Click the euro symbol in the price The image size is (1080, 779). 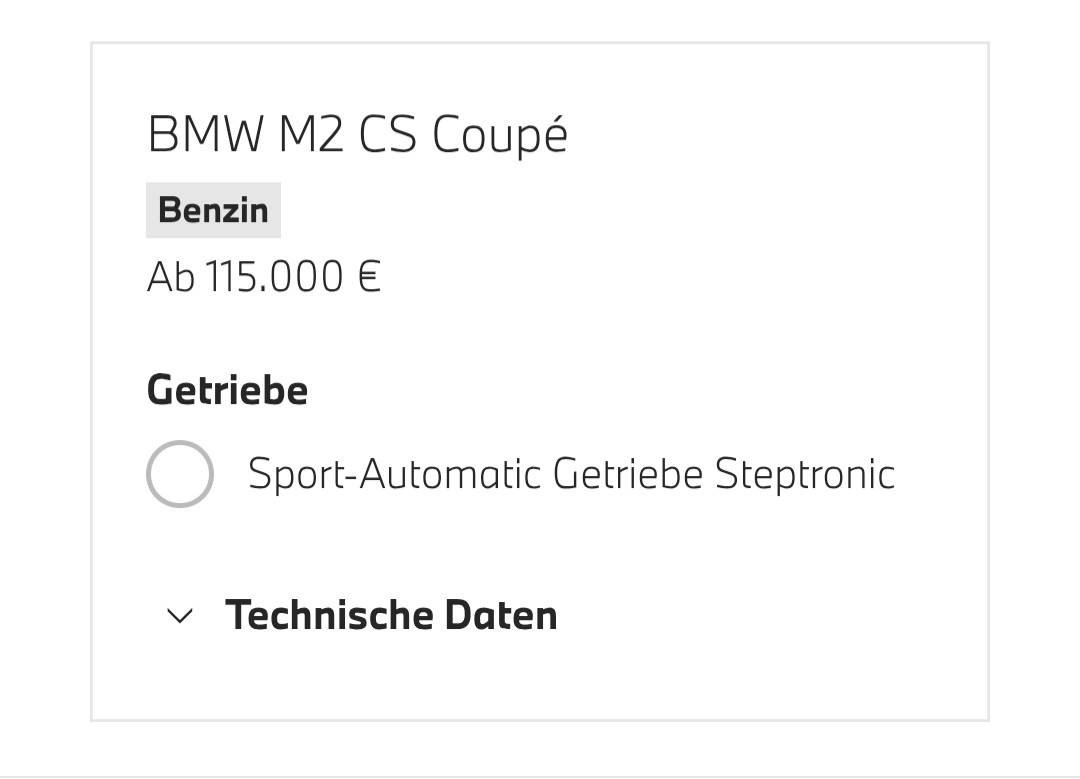coord(369,277)
